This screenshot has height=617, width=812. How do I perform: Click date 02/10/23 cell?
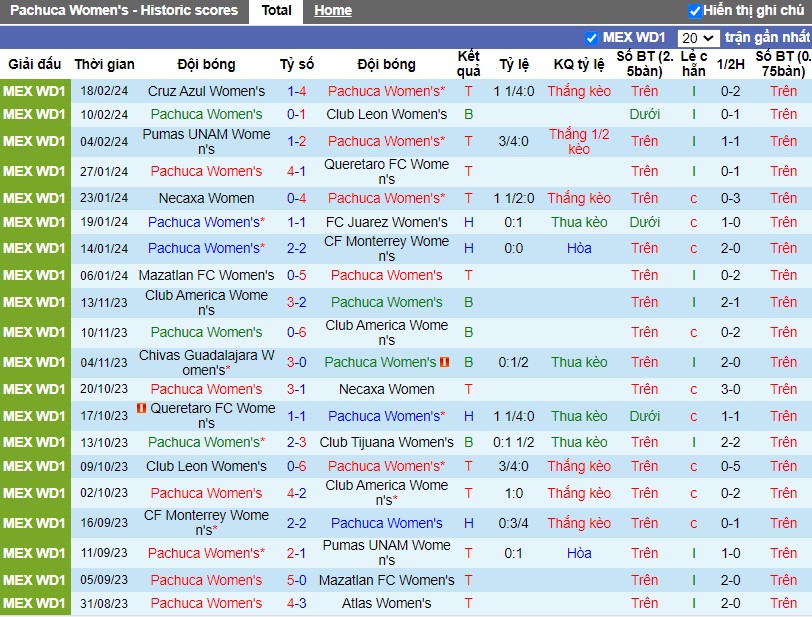click(104, 493)
